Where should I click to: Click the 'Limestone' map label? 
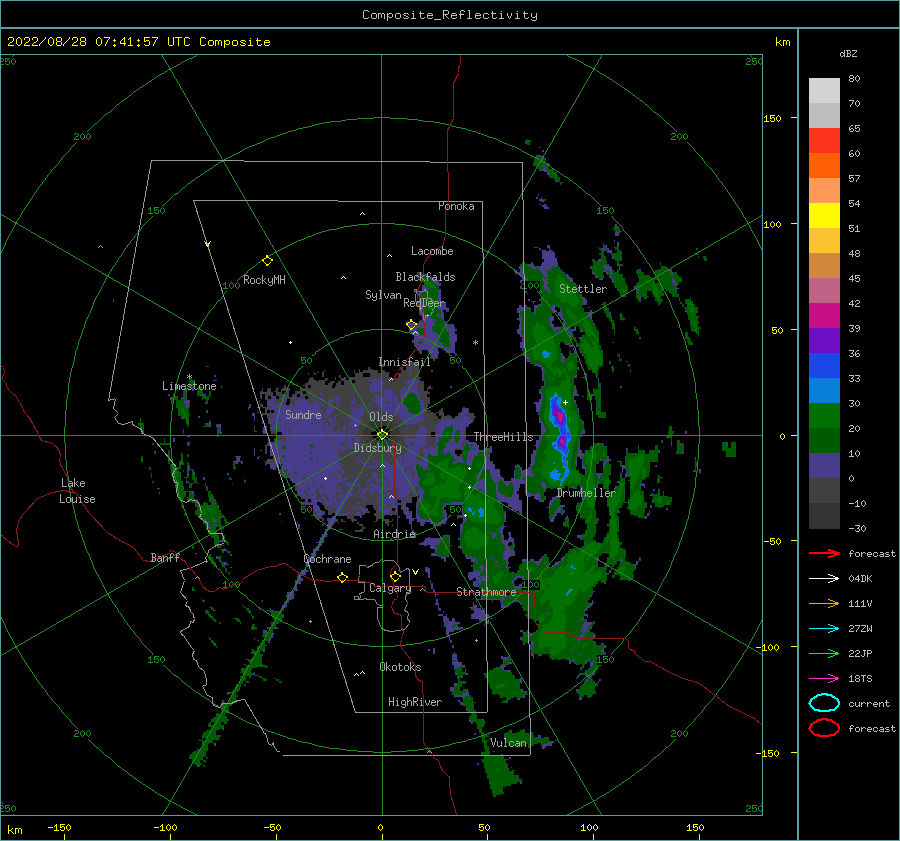[189, 386]
